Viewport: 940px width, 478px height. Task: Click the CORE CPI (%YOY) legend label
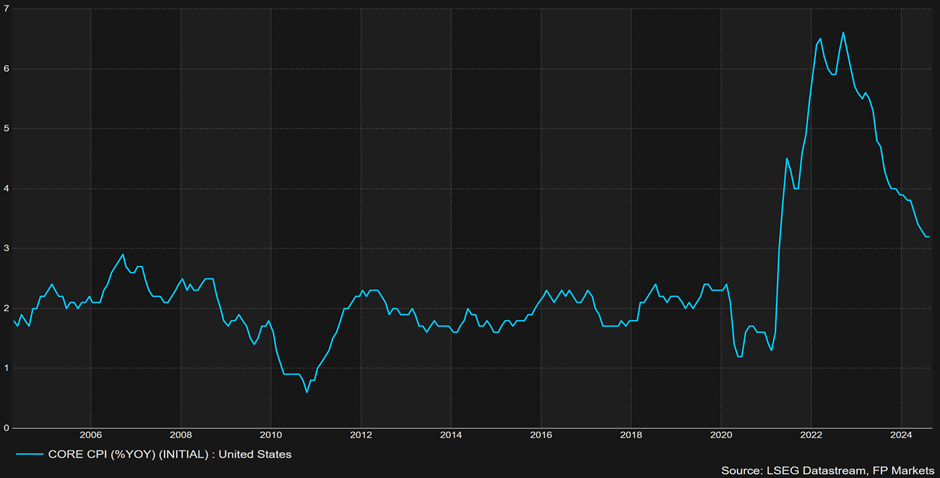pyautogui.click(x=170, y=455)
